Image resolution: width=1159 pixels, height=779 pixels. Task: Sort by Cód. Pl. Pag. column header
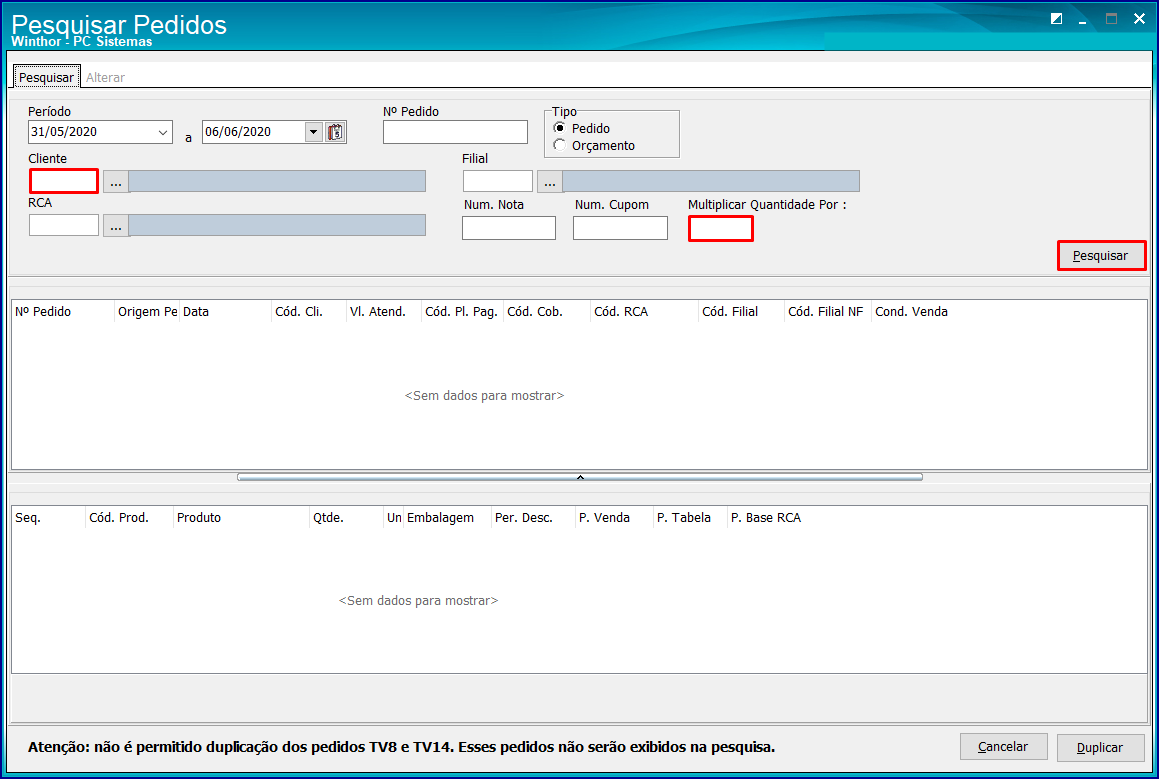coord(463,312)
